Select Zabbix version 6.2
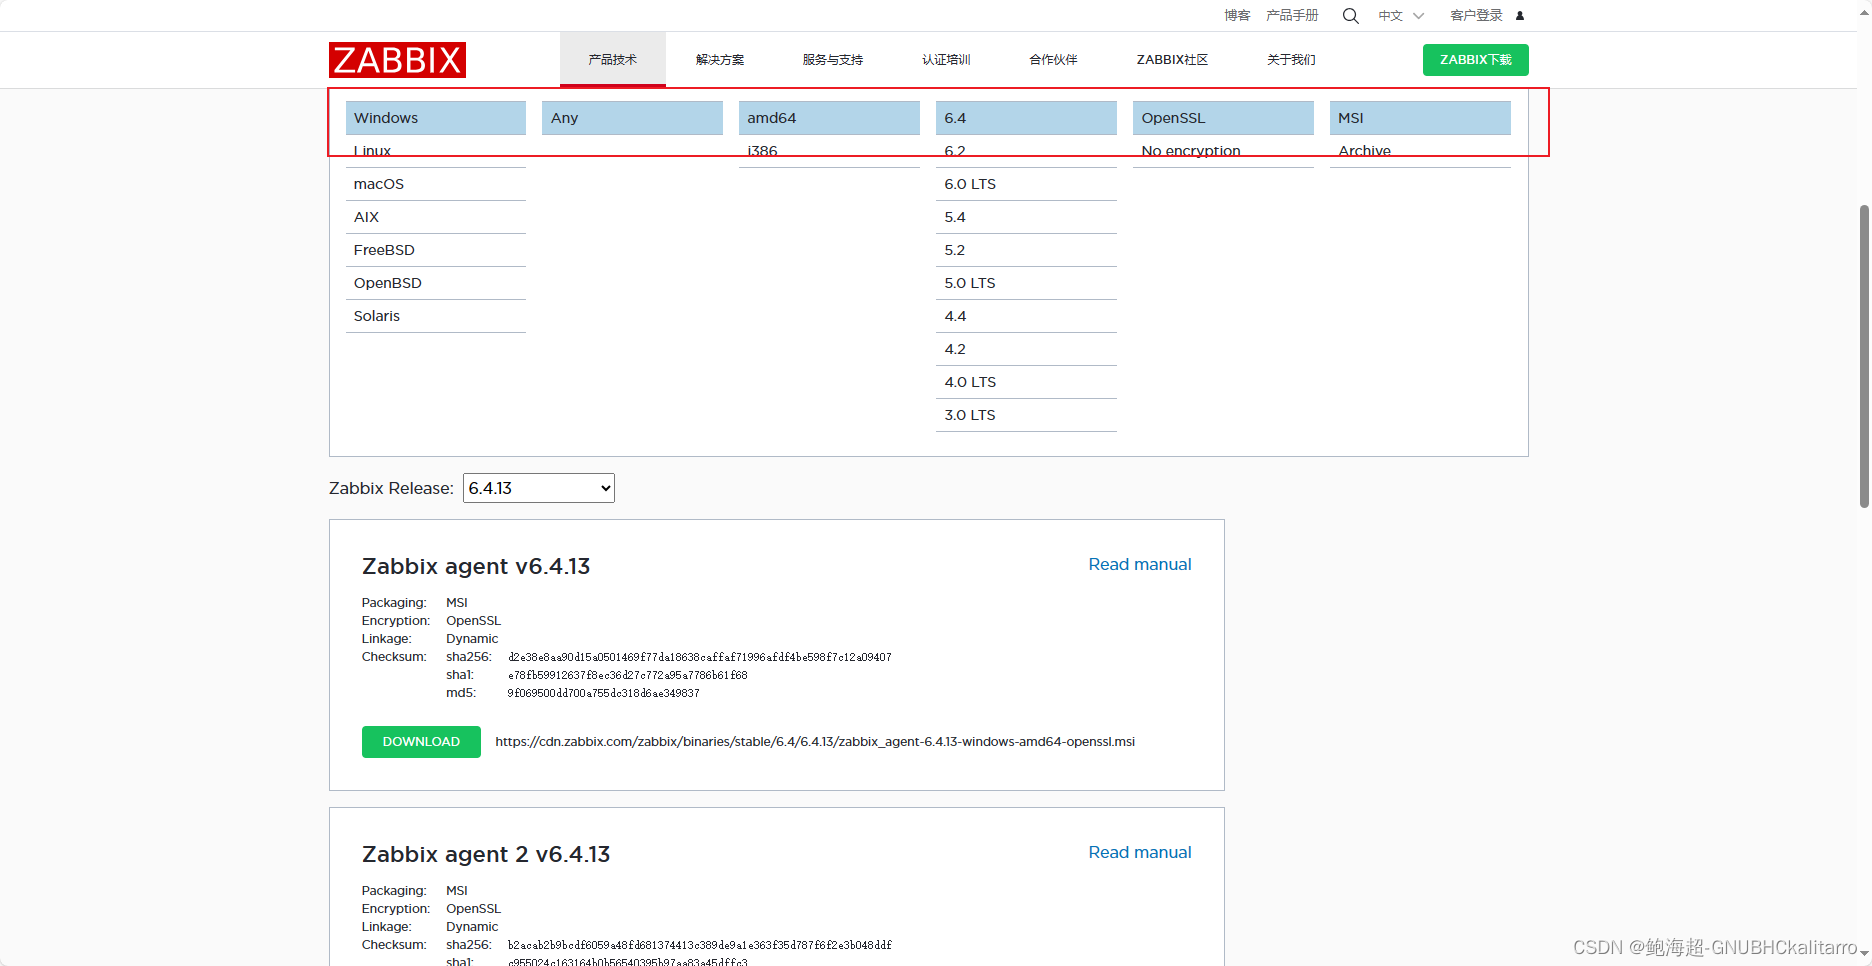Image resolution: width=1872 pixels, height=966 pixels. [x=1027, y=151]
